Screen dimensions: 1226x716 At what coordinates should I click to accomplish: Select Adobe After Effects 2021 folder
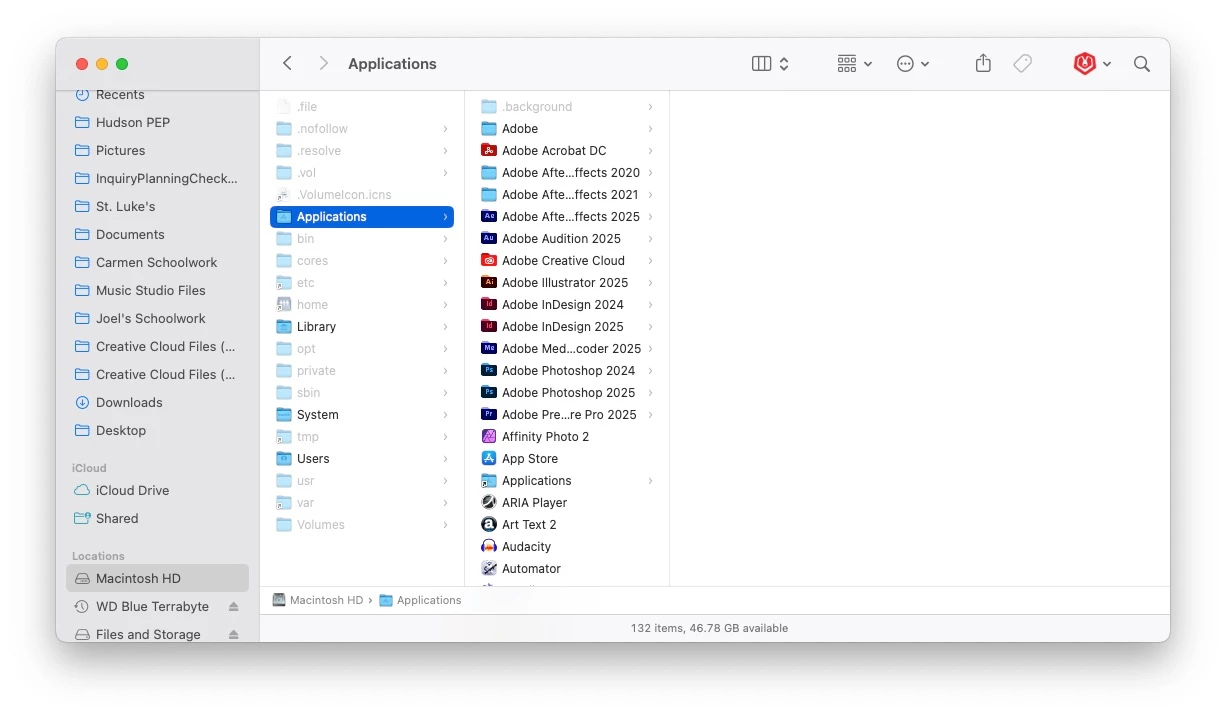pos(567,194)
